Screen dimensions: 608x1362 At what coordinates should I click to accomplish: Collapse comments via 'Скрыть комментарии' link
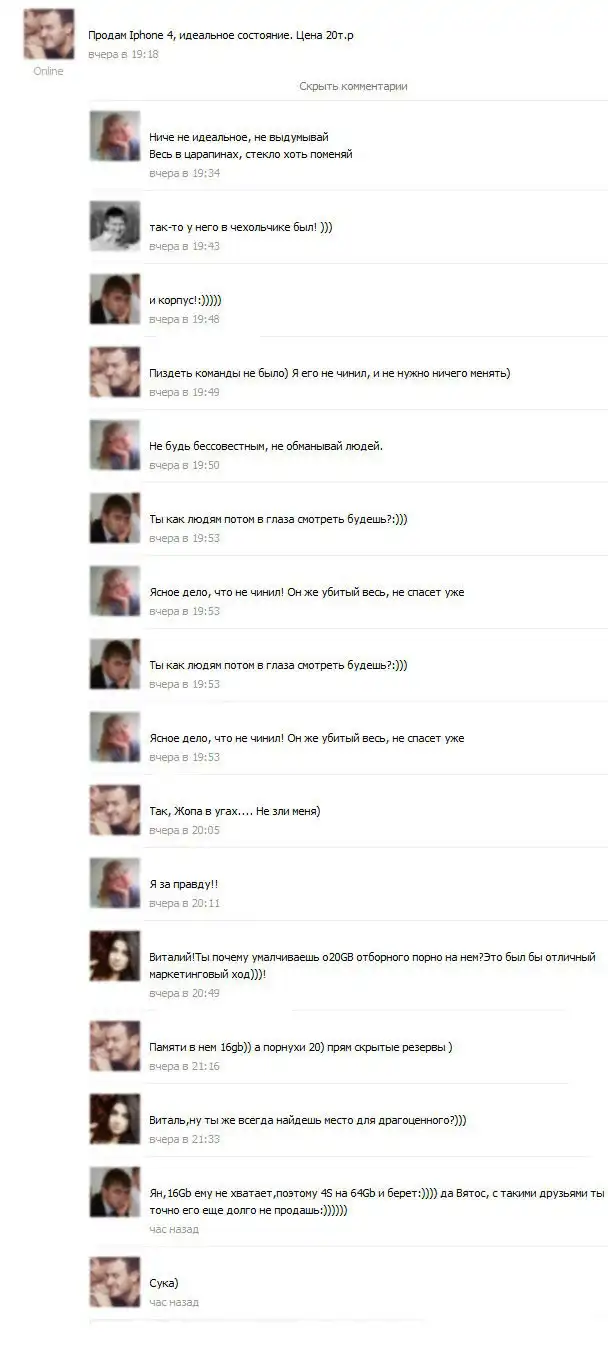(353, 87)
